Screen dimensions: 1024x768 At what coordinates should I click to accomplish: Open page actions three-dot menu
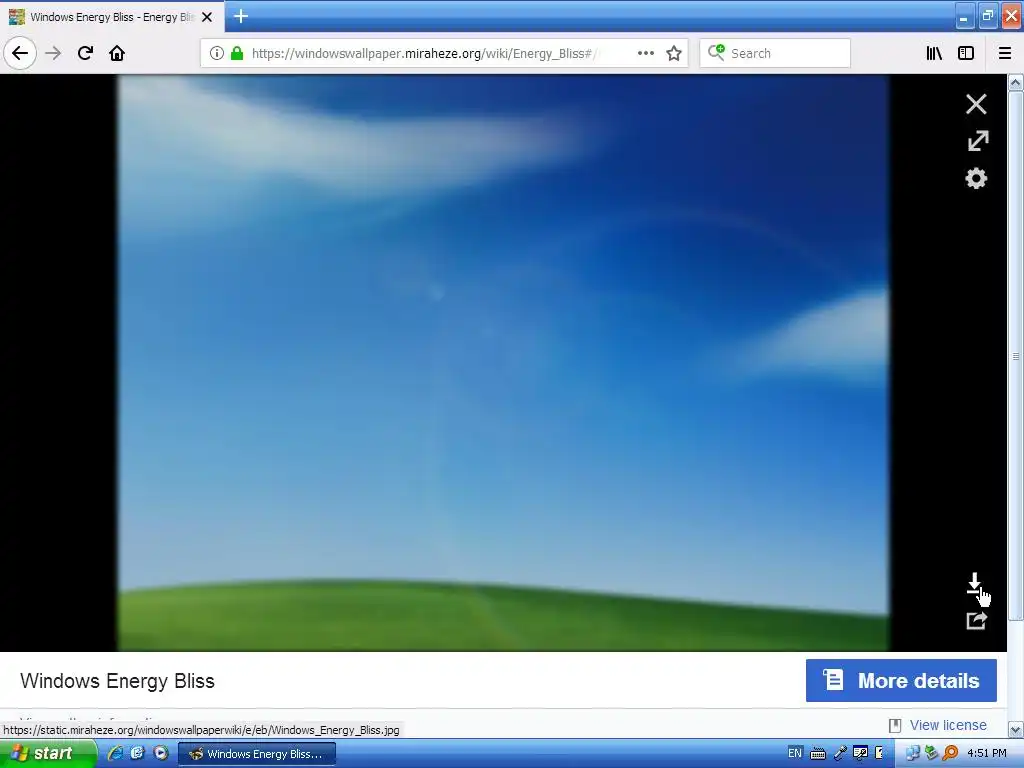point(645,54)
